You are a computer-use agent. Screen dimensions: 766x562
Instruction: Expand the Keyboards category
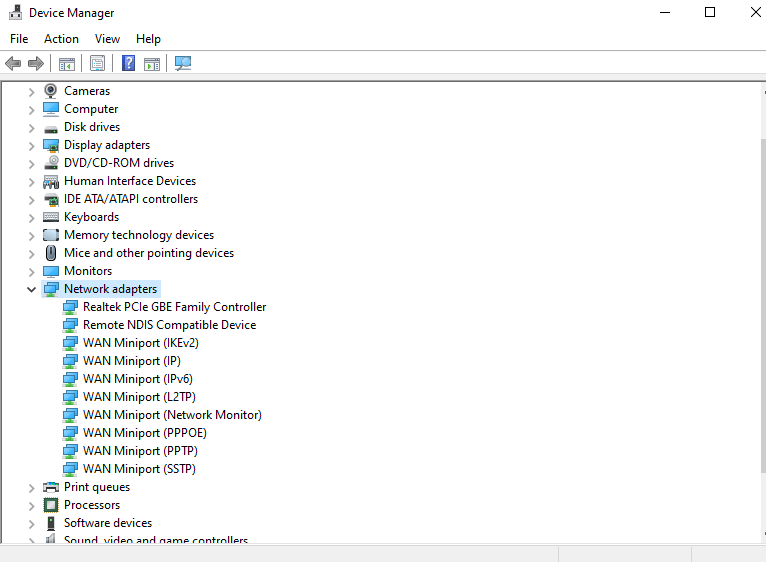pyautogui.click(x=31, y=217)
